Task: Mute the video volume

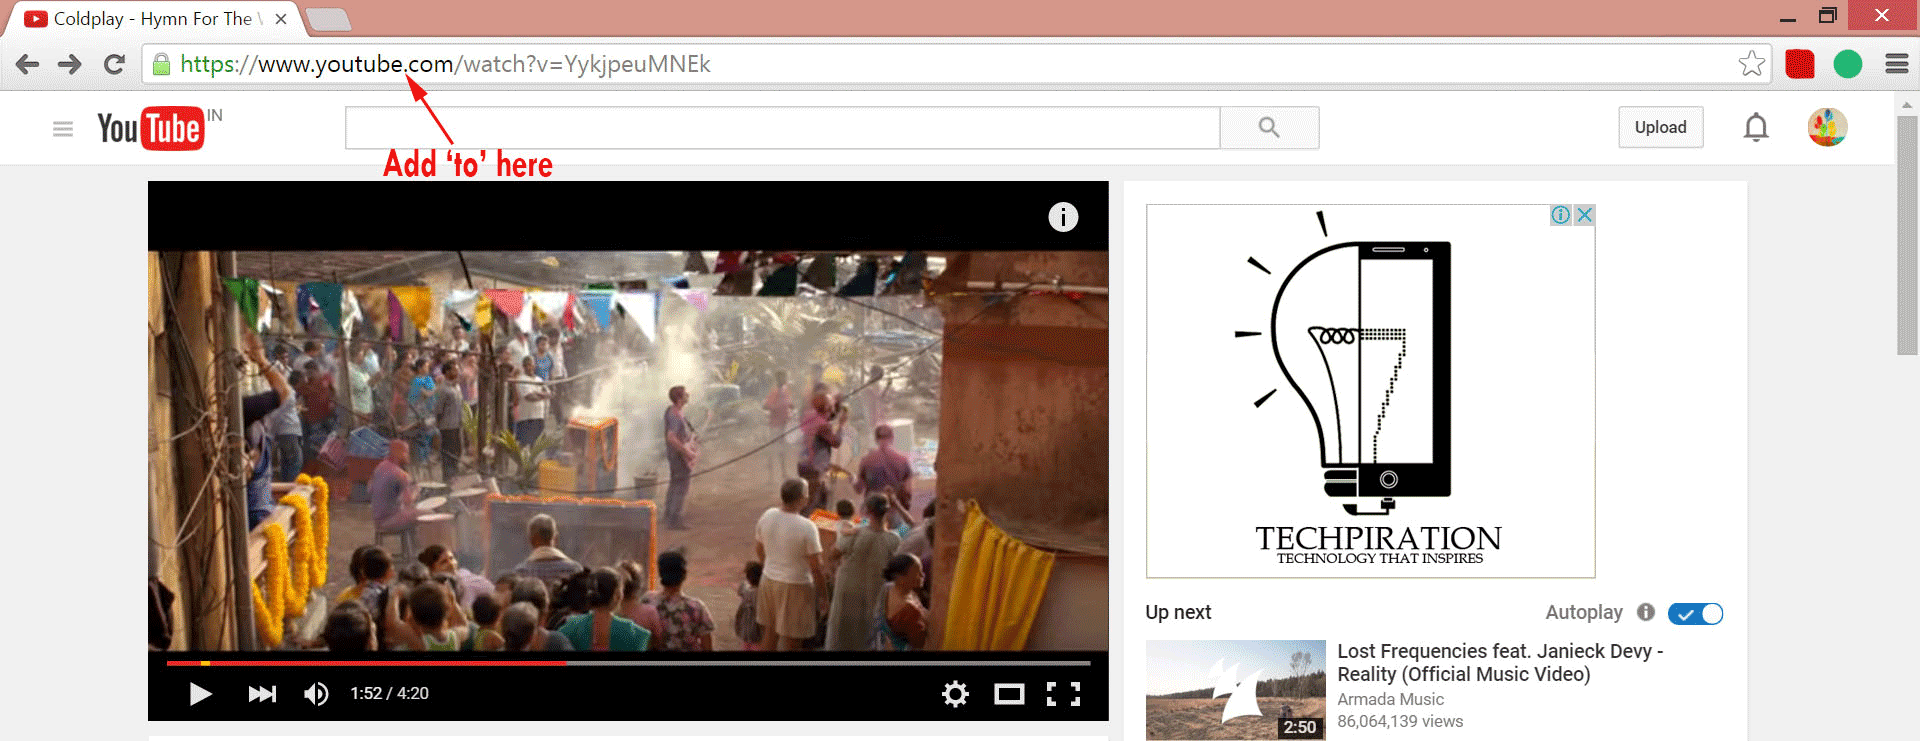Action: tap(316, 694)
